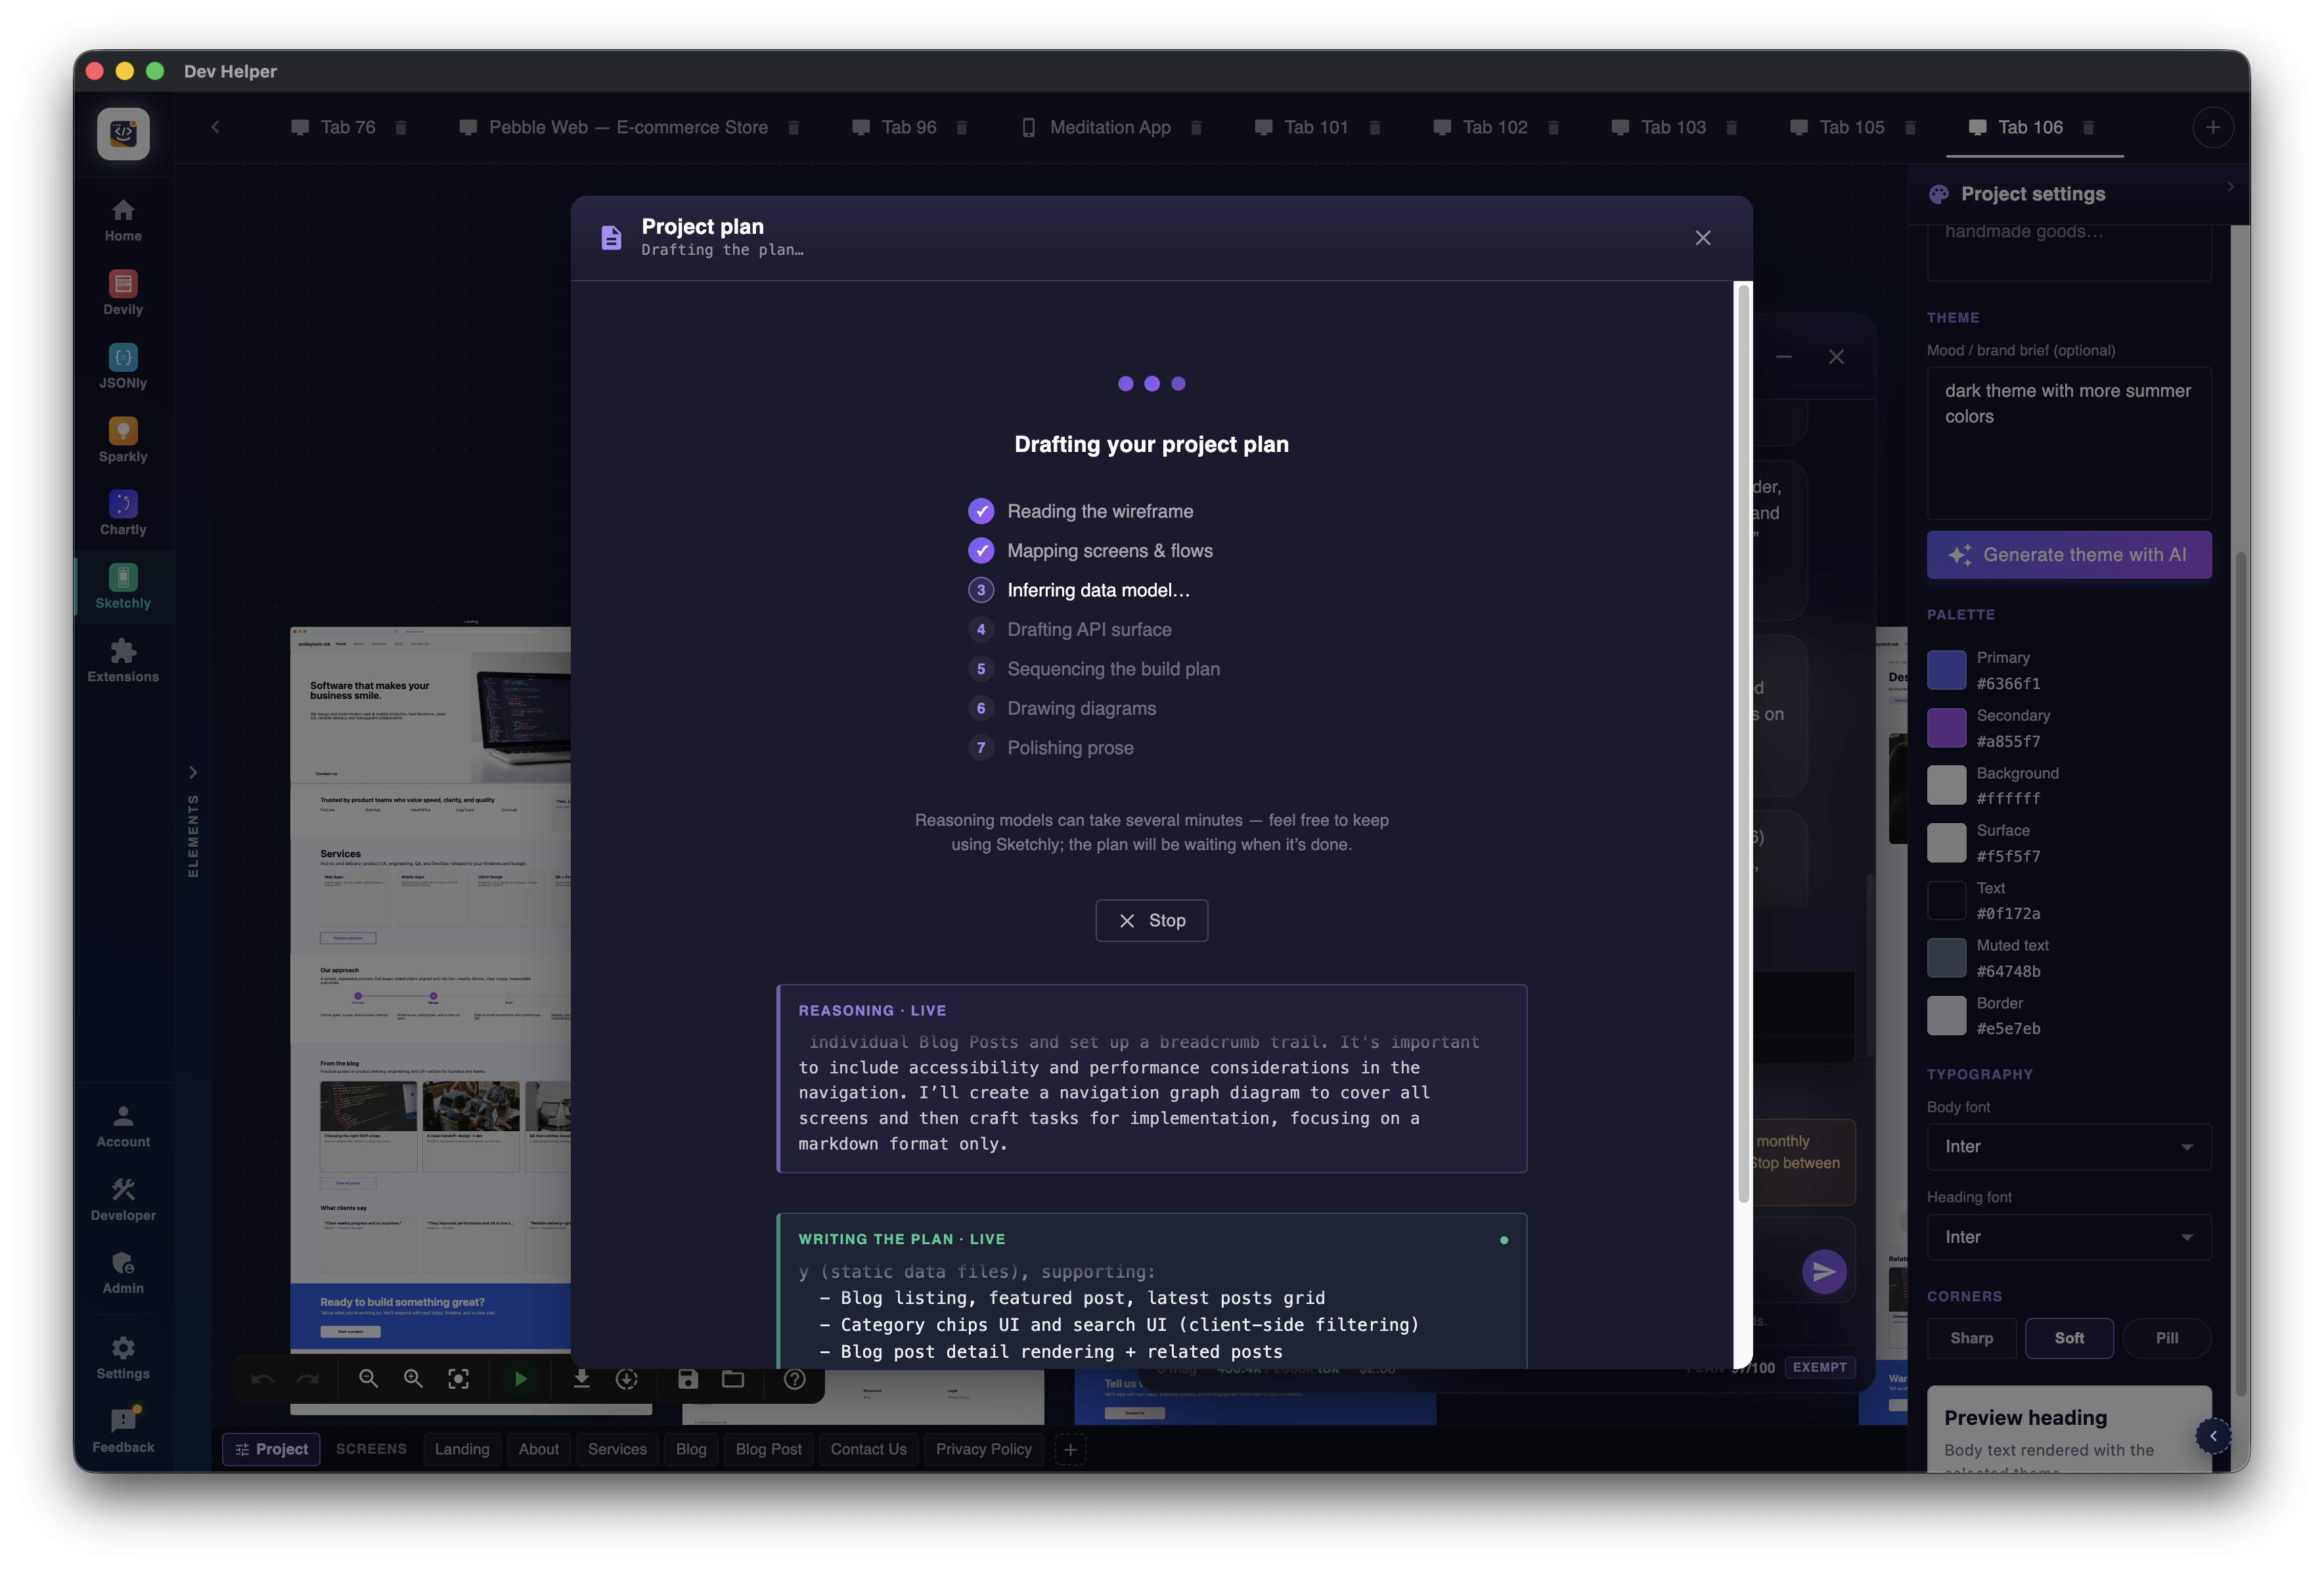This screenshot has height=1570, width=2324.
Task: Click the Muted text color swatch #64748b
Action: click(x=1946, y=957)
